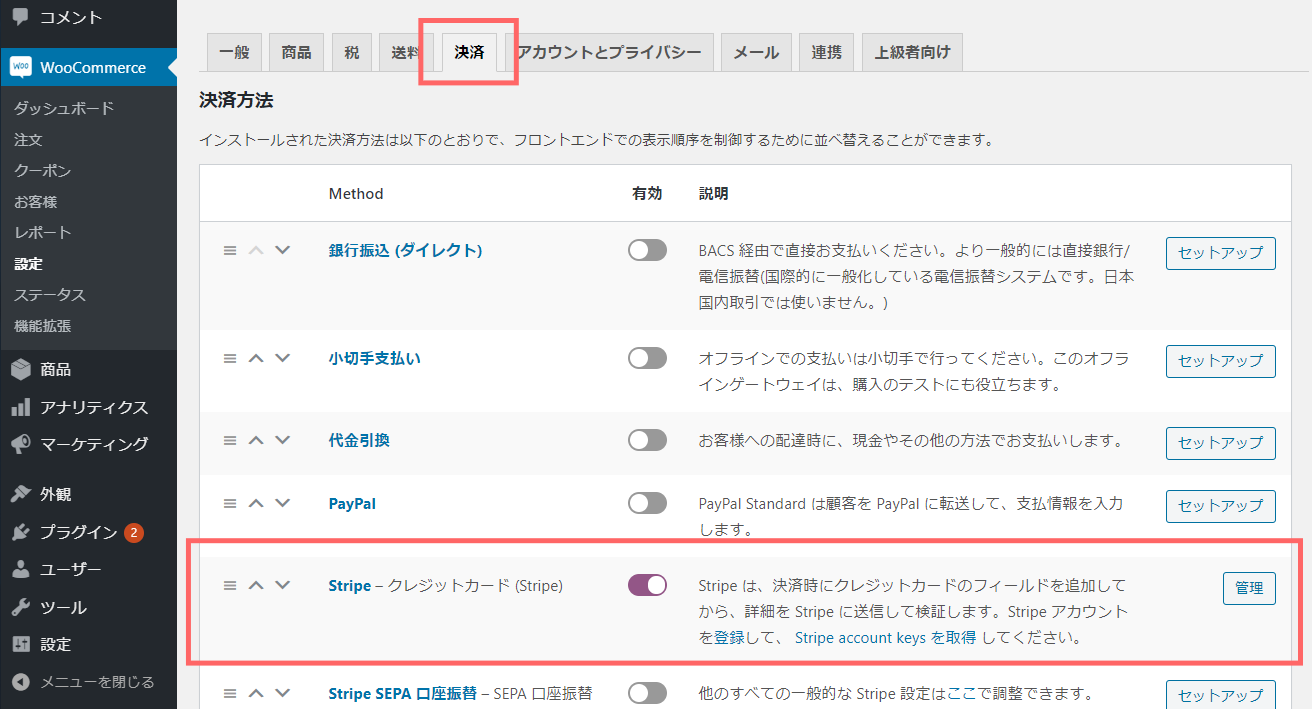Click the 商品 box icon in sidebar

[21, 369]
